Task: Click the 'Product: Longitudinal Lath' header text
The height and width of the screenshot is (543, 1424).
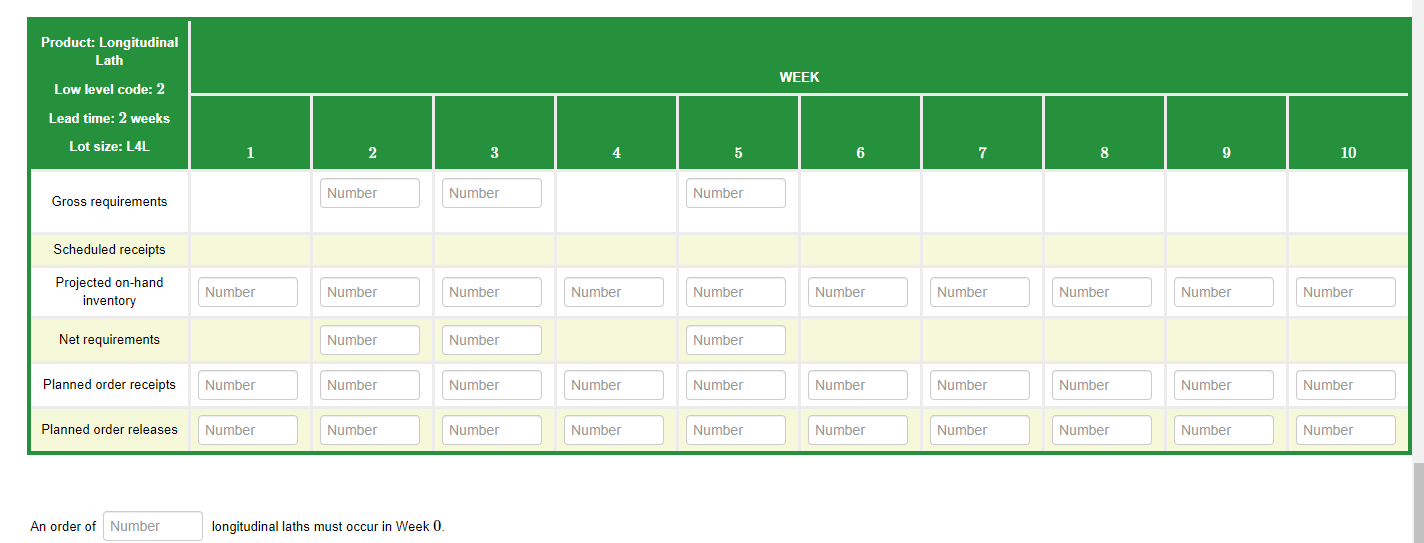Action: (110, 51)
